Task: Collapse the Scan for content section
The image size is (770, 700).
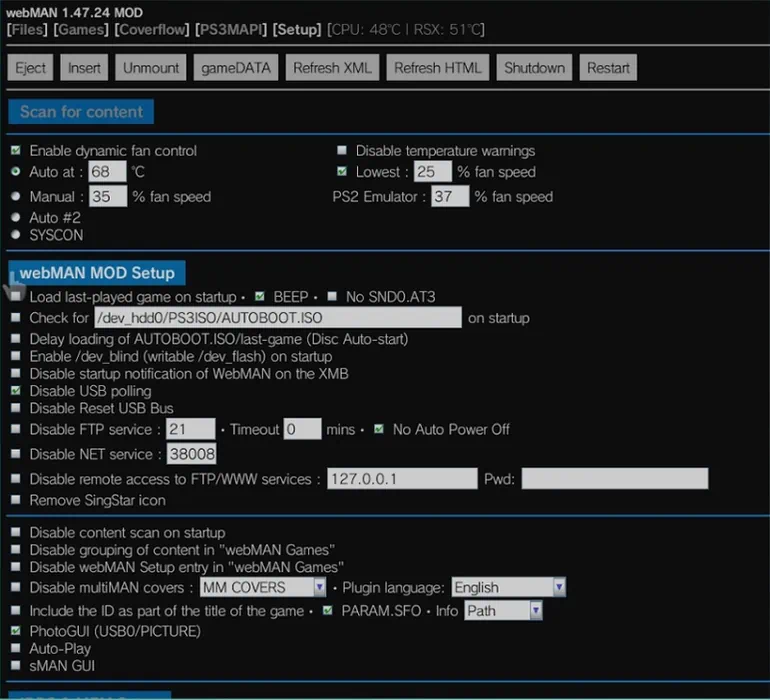Action: click(81, 112)
